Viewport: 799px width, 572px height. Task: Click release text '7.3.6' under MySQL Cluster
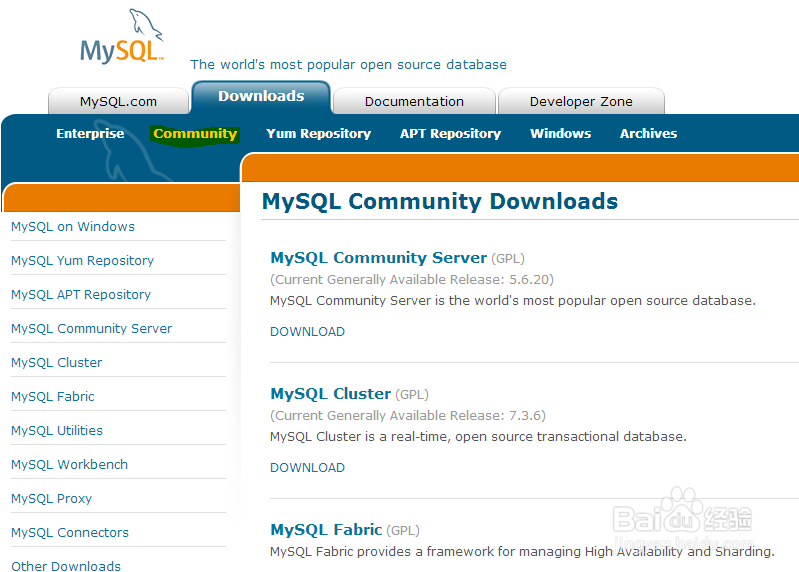click(x=525, y=416)
